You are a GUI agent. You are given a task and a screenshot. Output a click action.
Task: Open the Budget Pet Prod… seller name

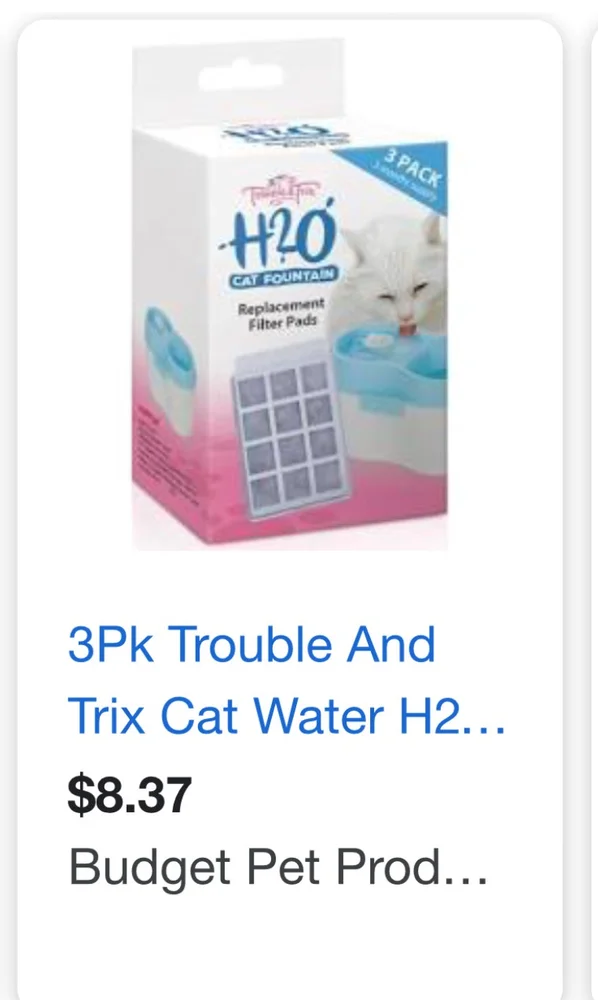[x=279, y=868]
